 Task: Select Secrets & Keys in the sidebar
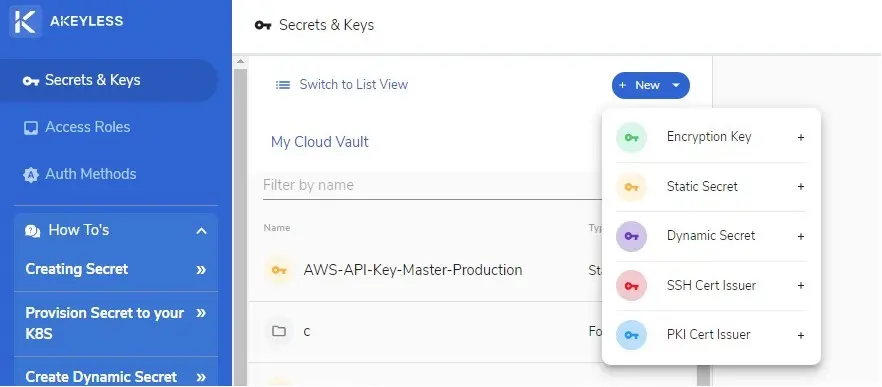pos(109,80)
